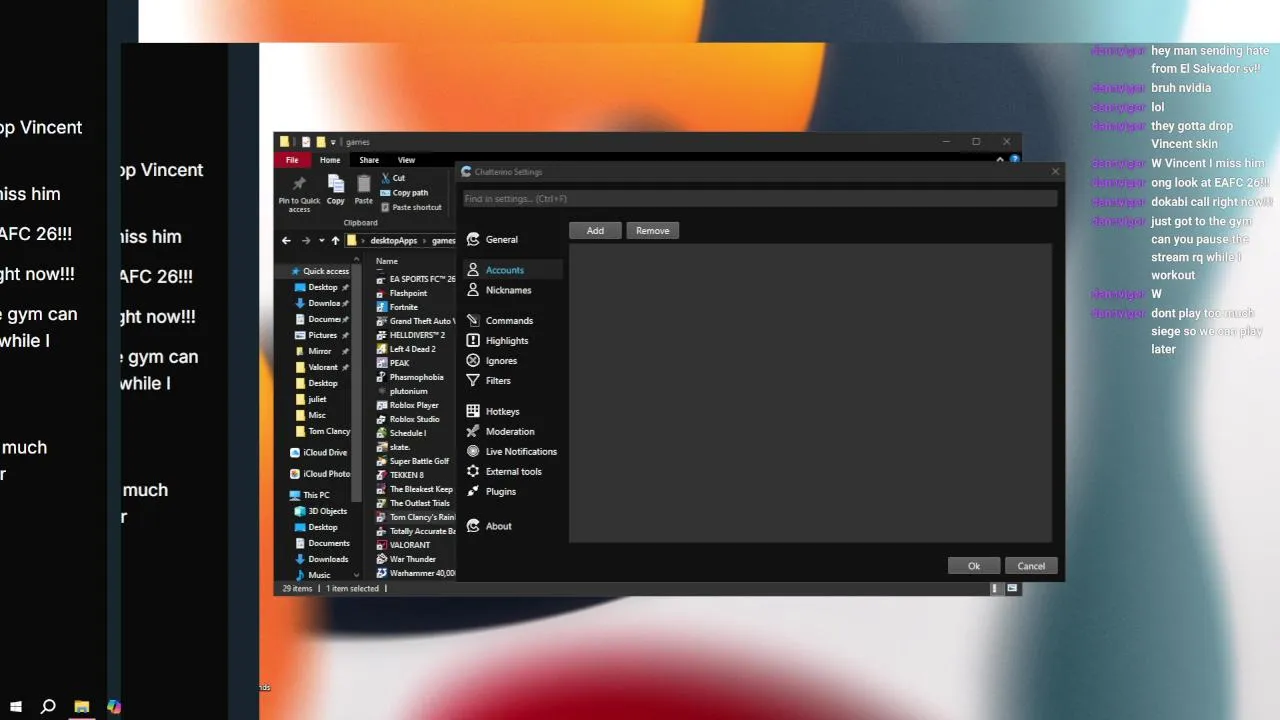Open taskbar search
Screen dimensions: 1280x720
[x=48, y=707]
